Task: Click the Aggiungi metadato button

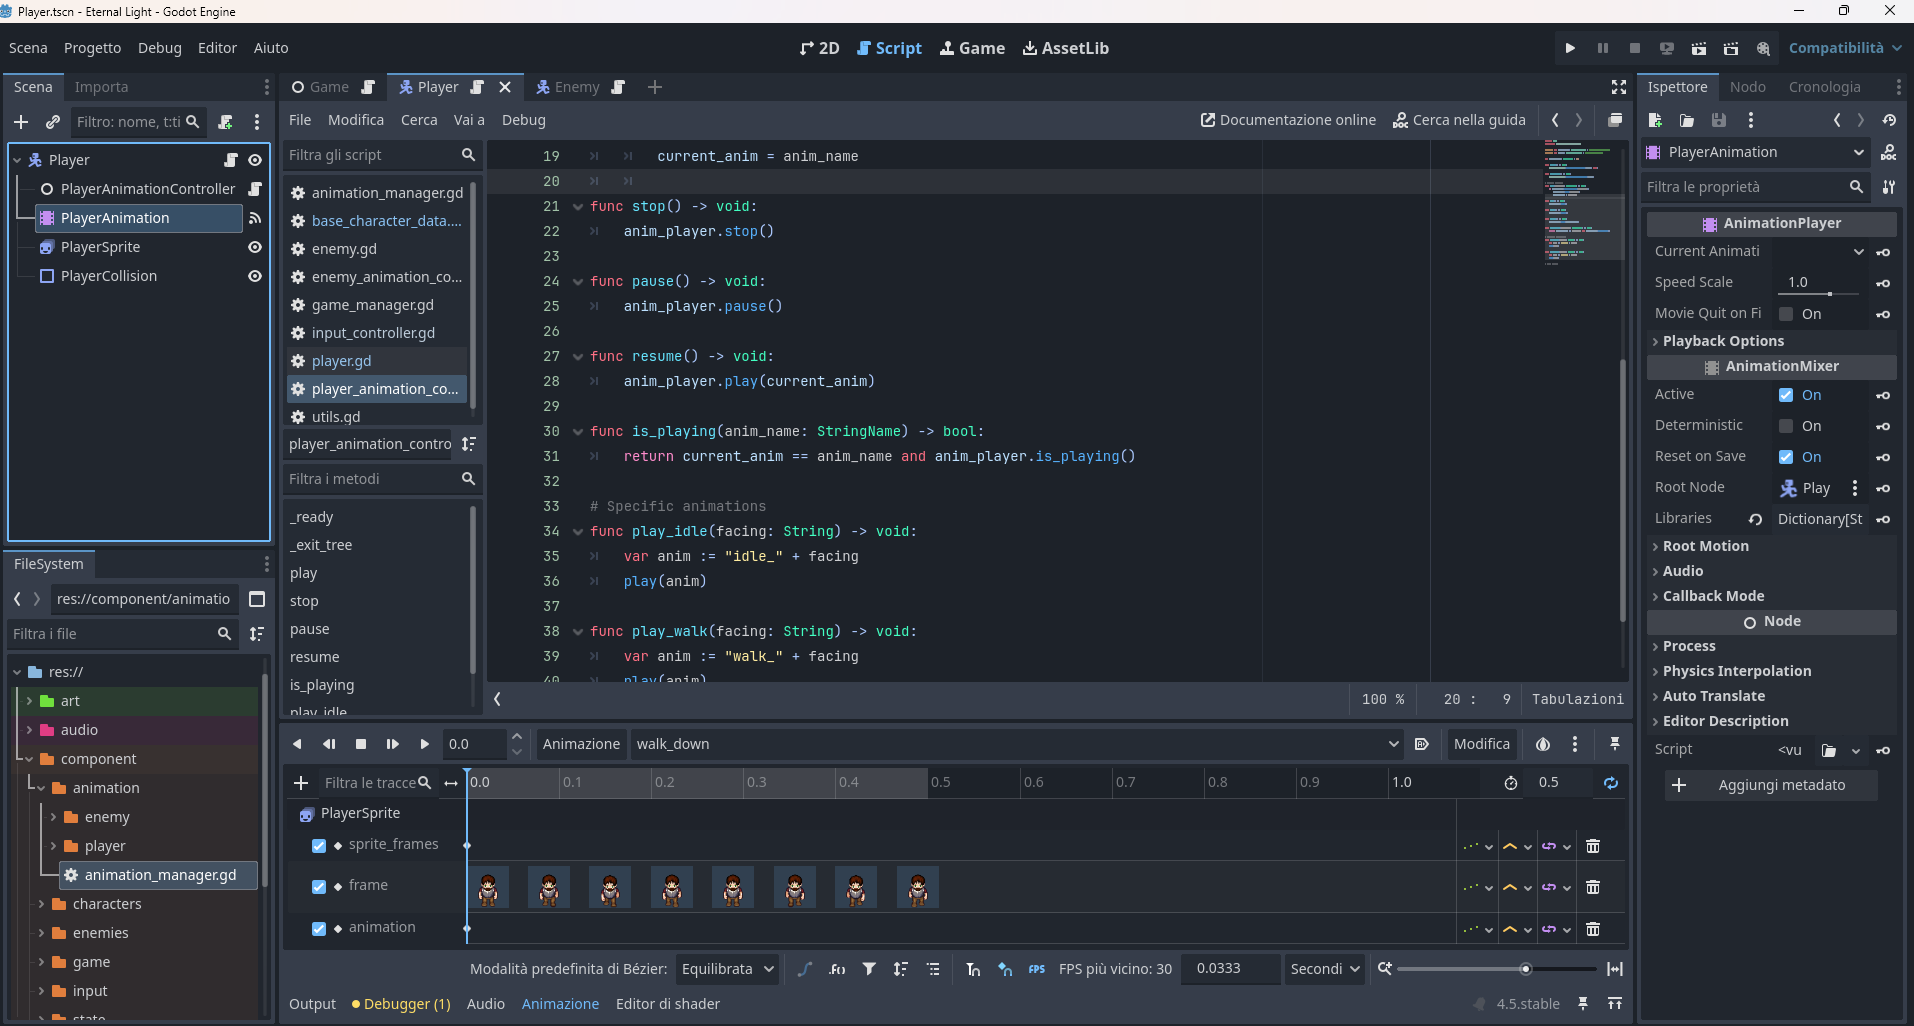Action: coord(1771,785)
